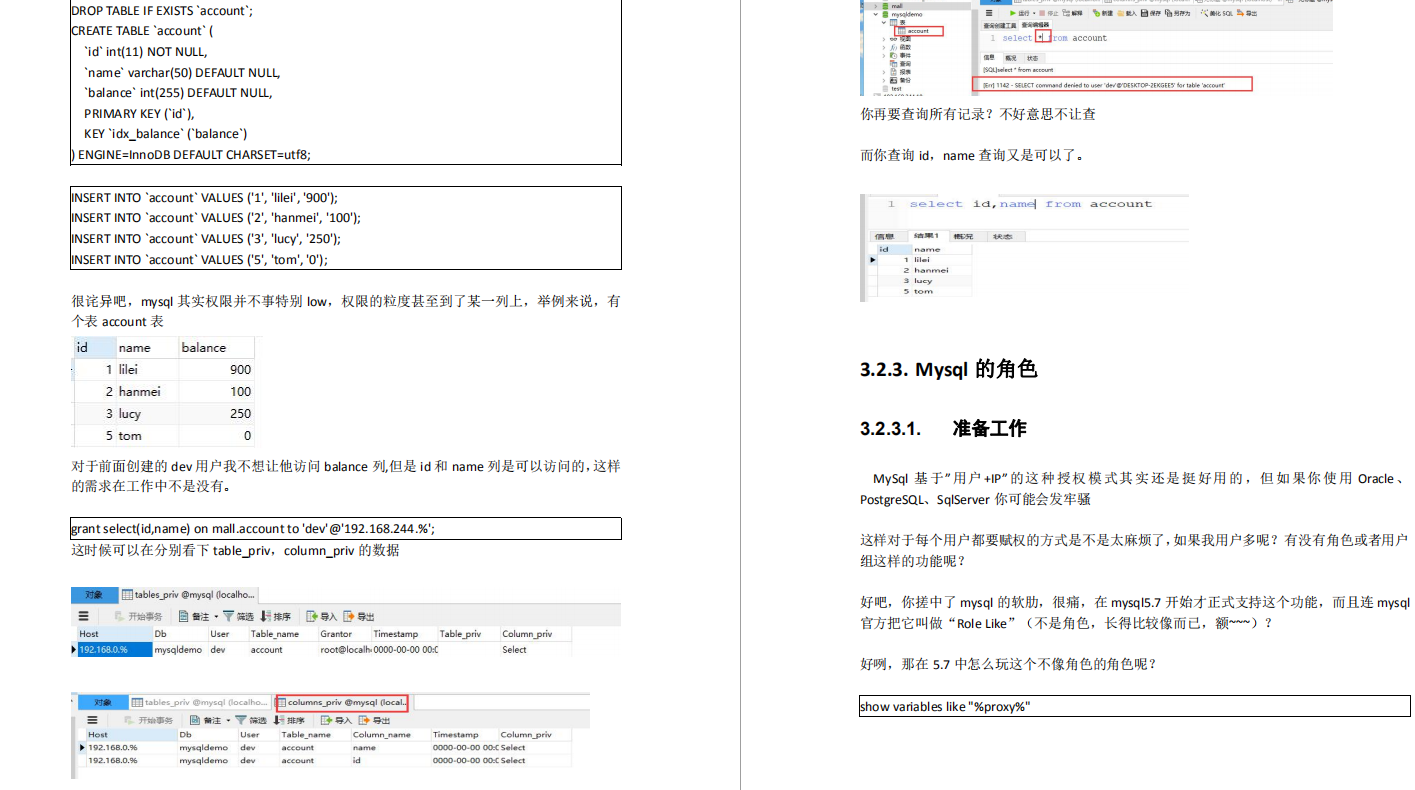Click the Import (导入) icon above the Grantor grid
Viewport: 1415px width, 790px height.
[312, 616]
